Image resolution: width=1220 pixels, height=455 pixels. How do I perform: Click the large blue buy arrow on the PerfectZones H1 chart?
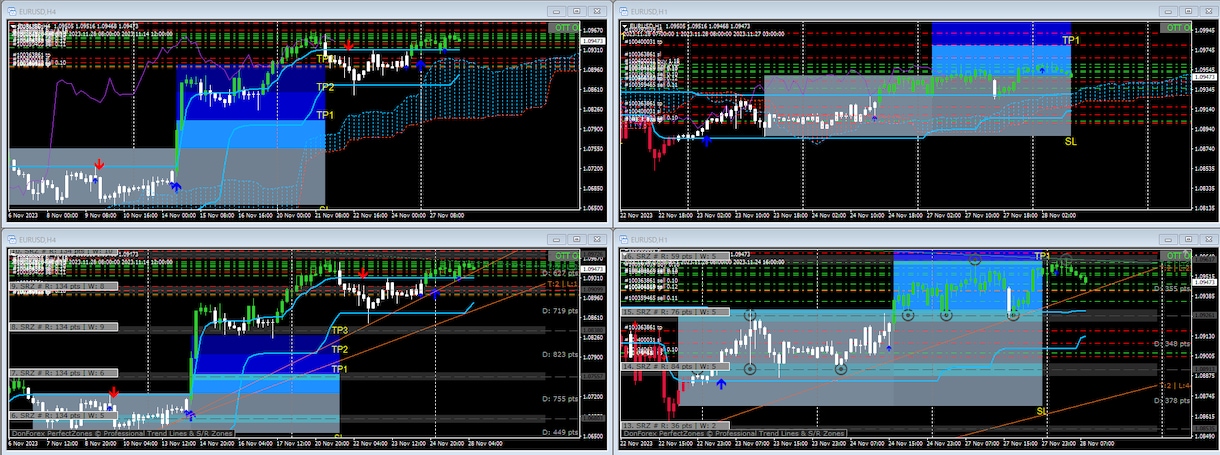tap(720, 384)
